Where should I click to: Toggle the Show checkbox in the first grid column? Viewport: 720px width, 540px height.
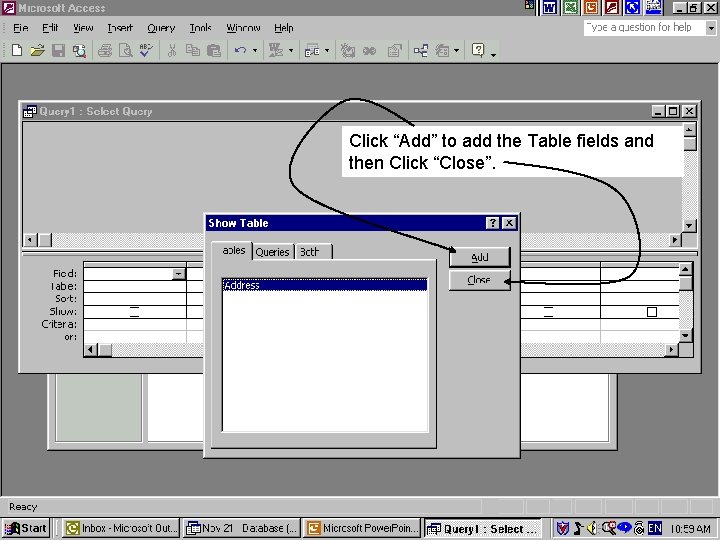(x=134, y=312)
